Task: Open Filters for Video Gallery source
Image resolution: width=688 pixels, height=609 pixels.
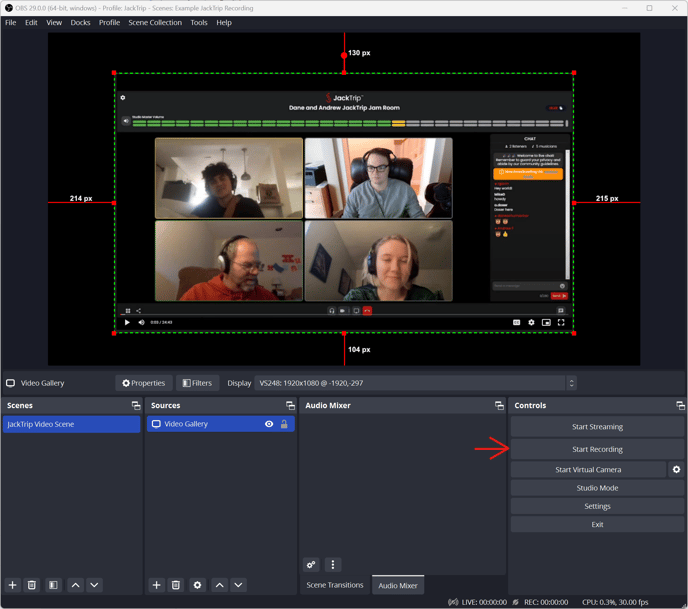Action: click(x=197, y=383)
